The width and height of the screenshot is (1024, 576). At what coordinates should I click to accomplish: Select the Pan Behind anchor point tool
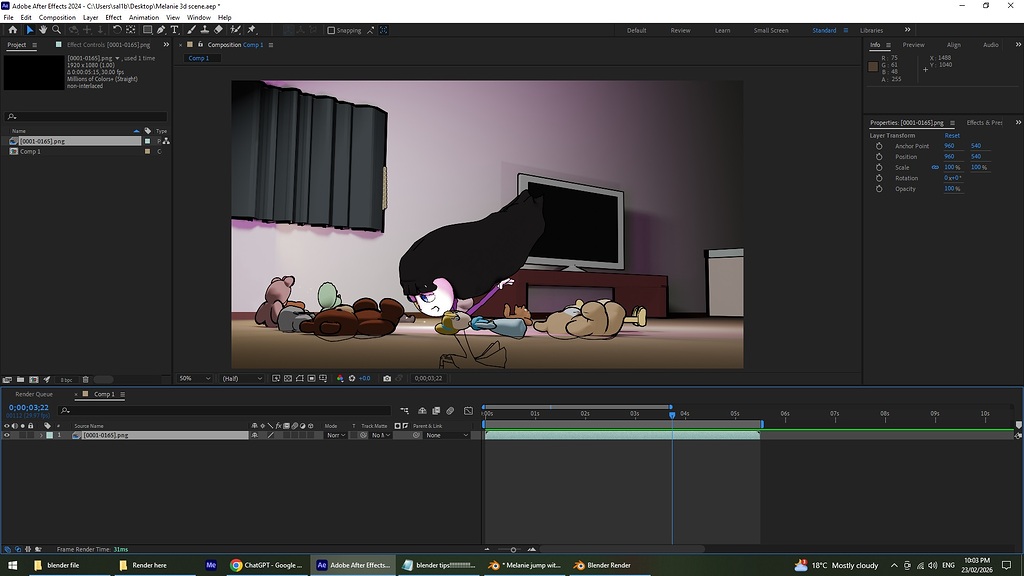131,30
